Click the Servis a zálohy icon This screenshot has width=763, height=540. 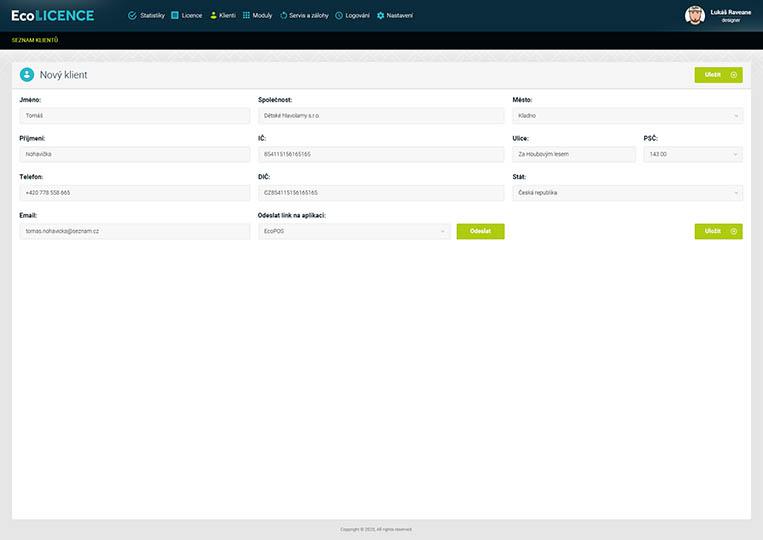[284, 16]
